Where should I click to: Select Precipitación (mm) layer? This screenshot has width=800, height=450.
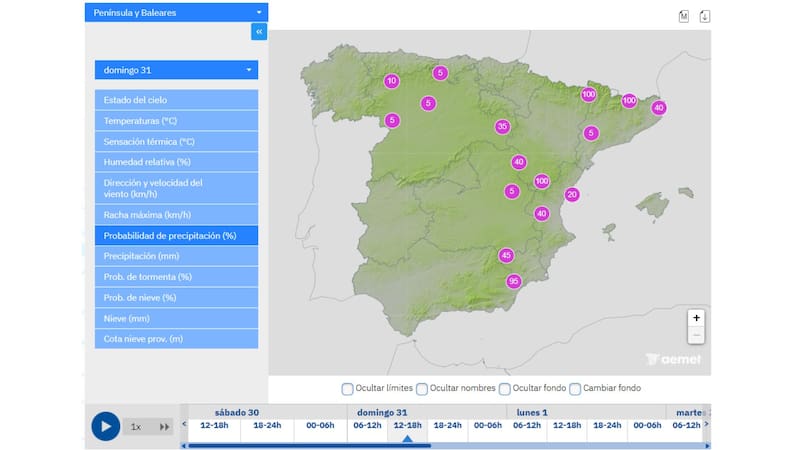click(x=177, y=256)
